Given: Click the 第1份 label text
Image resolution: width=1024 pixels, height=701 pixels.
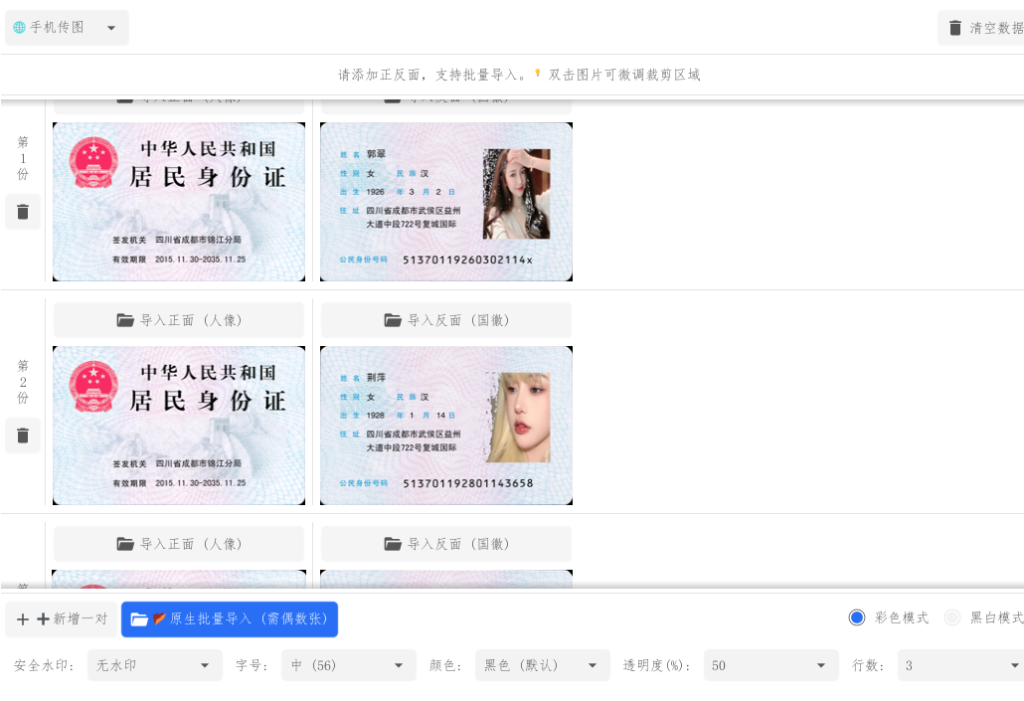Looking at the screenshot, I should [x=23, y=157].
